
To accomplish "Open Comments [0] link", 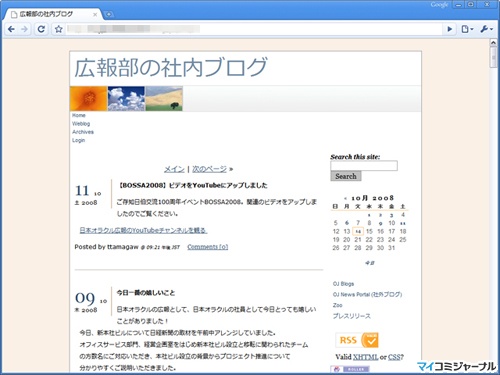I will (208, 247).
